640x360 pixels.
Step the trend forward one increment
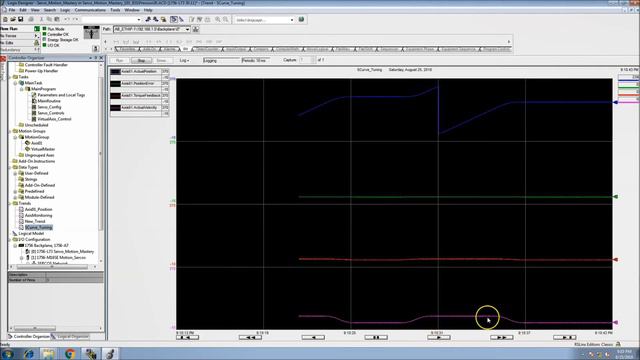click(439, 338)
